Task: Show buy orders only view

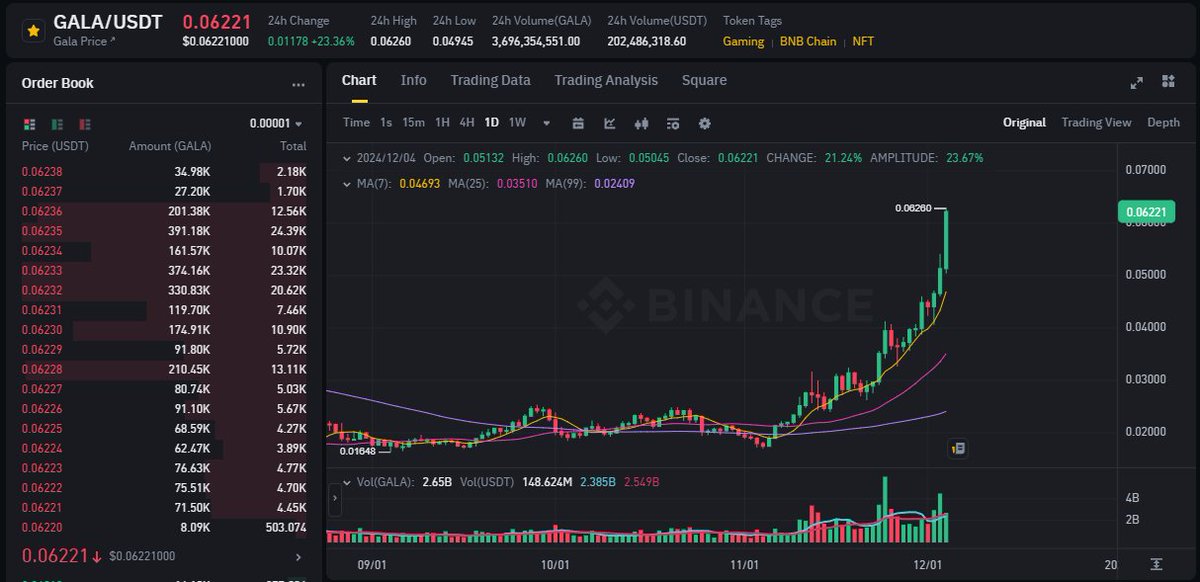Action: 58,124
